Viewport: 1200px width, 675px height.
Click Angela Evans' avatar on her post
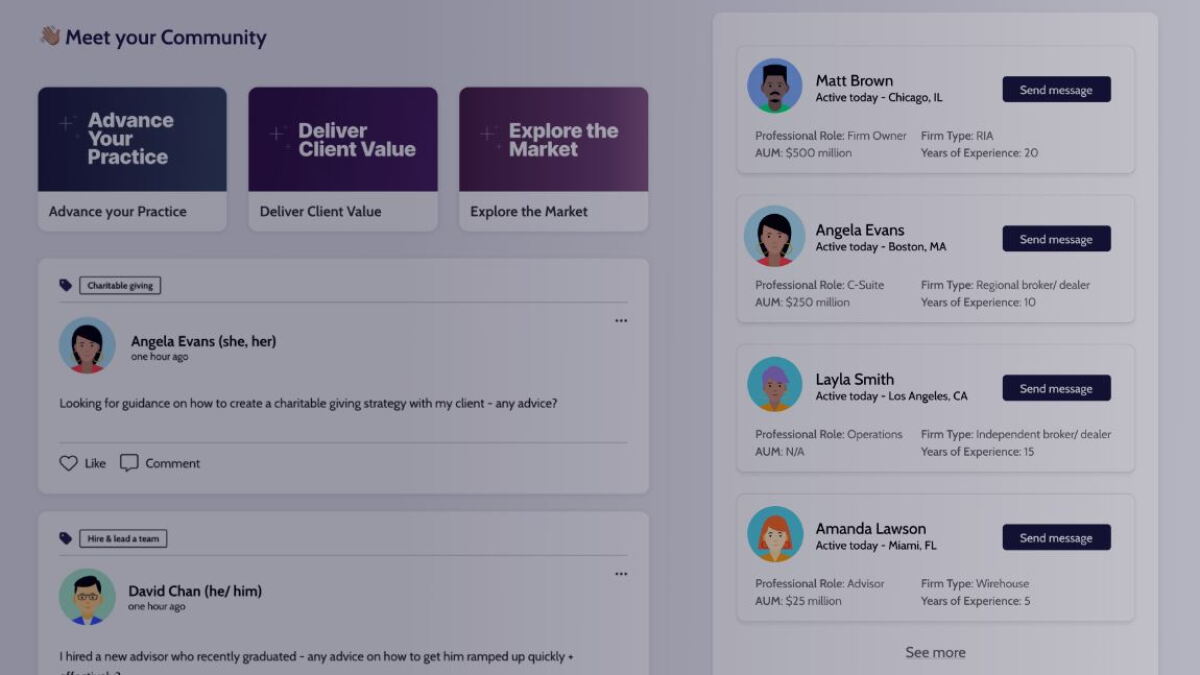(x=87, y=345)
